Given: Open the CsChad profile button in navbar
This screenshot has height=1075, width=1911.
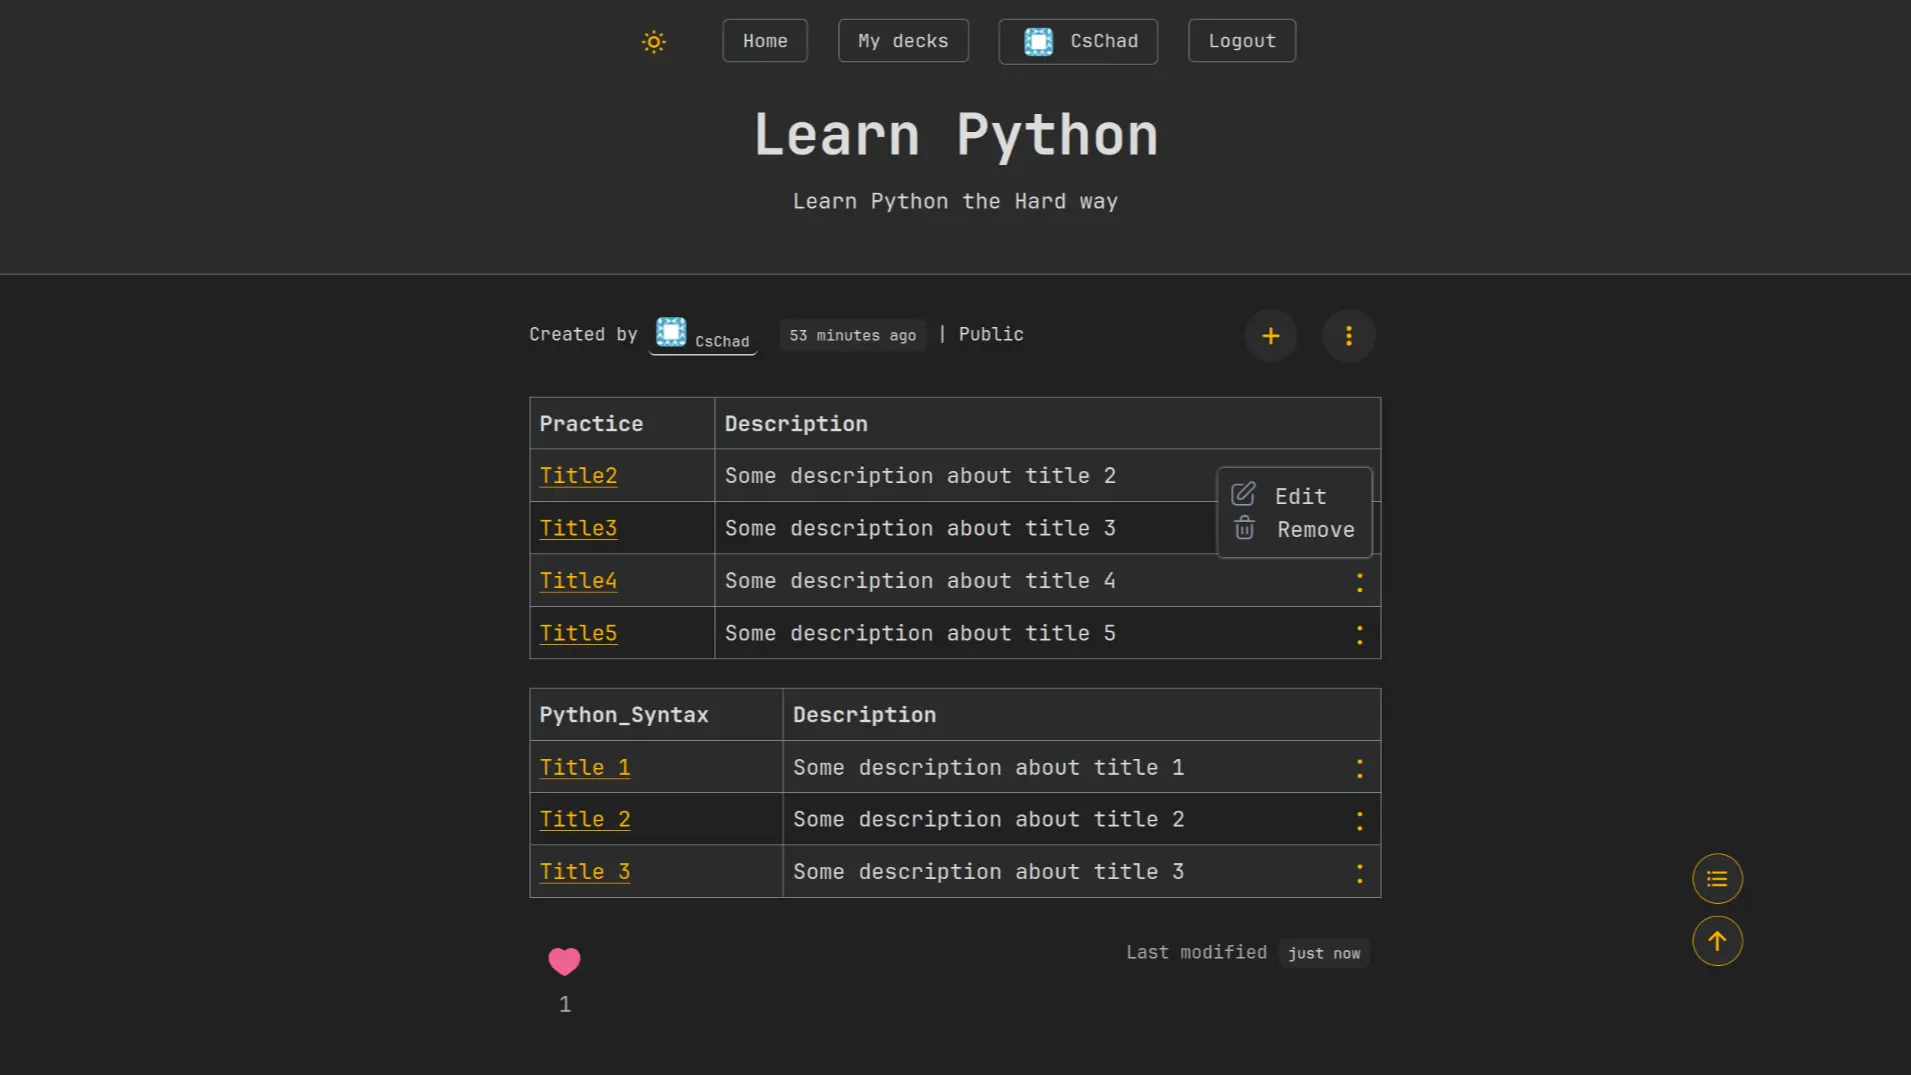Looking at the screenshot, I should 1078,41.
